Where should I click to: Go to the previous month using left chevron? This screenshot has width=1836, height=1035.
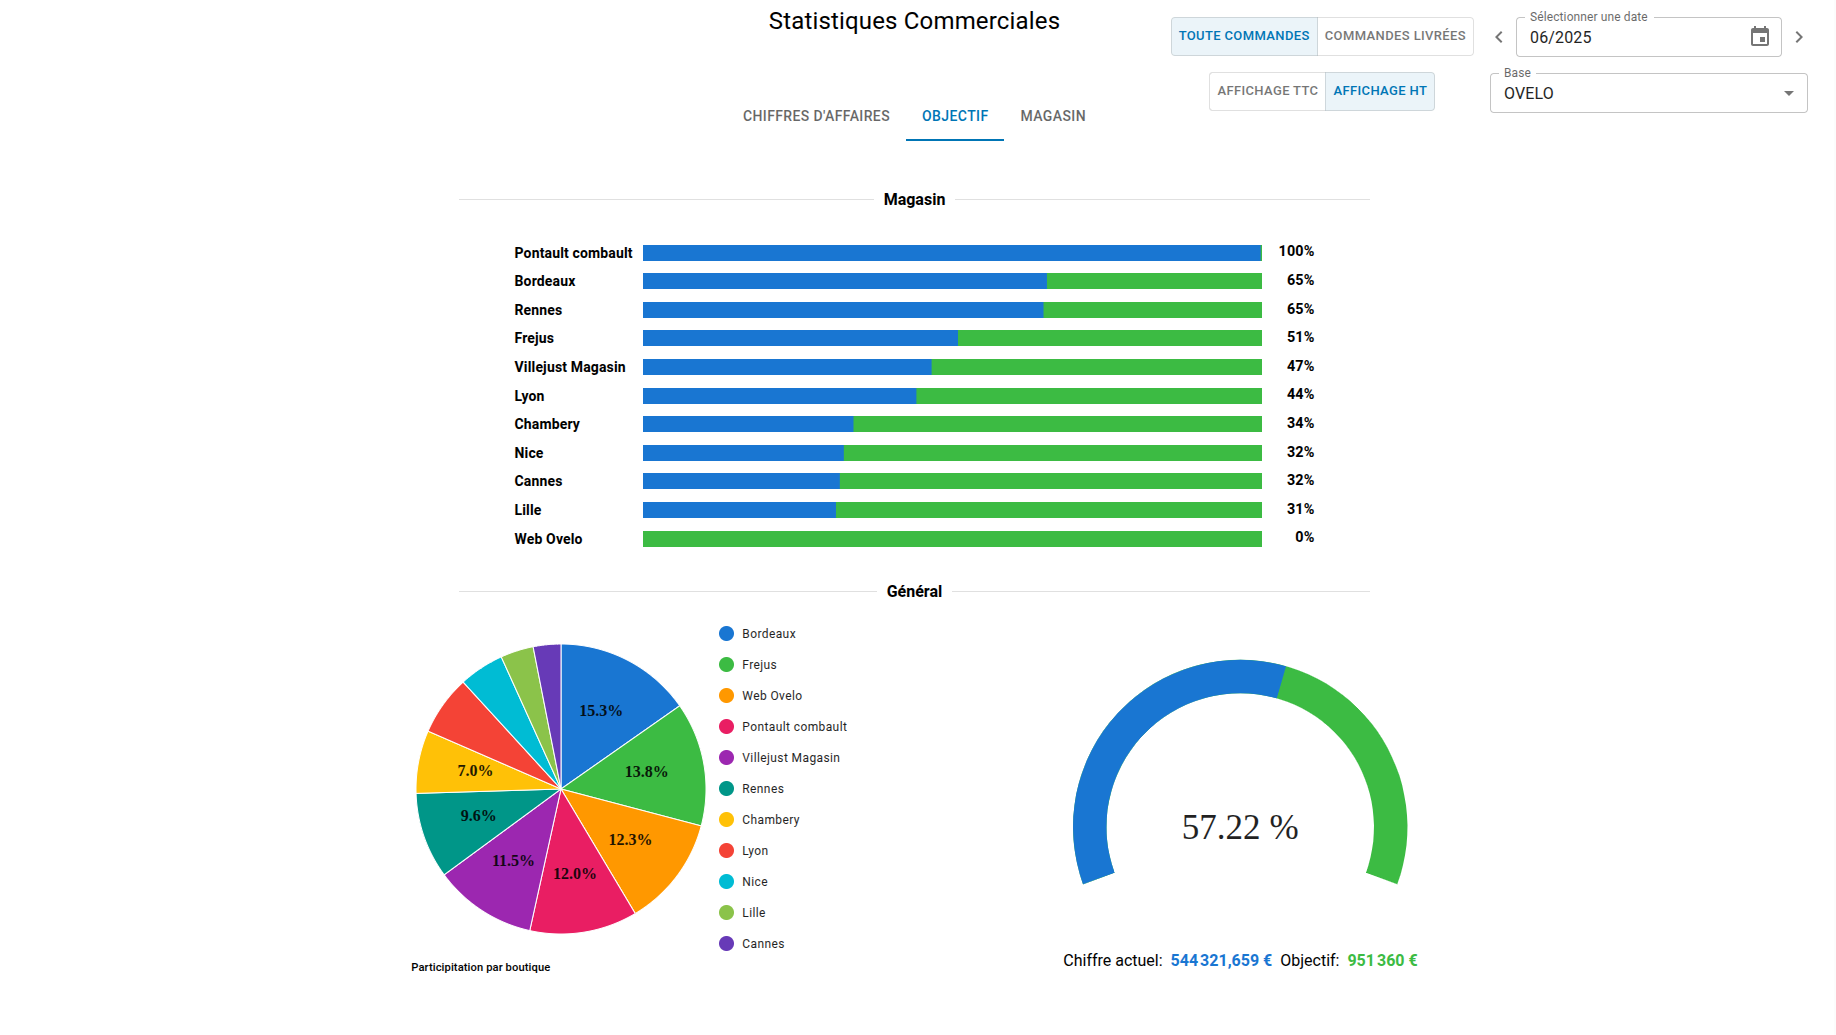(x=1498, y=36)
